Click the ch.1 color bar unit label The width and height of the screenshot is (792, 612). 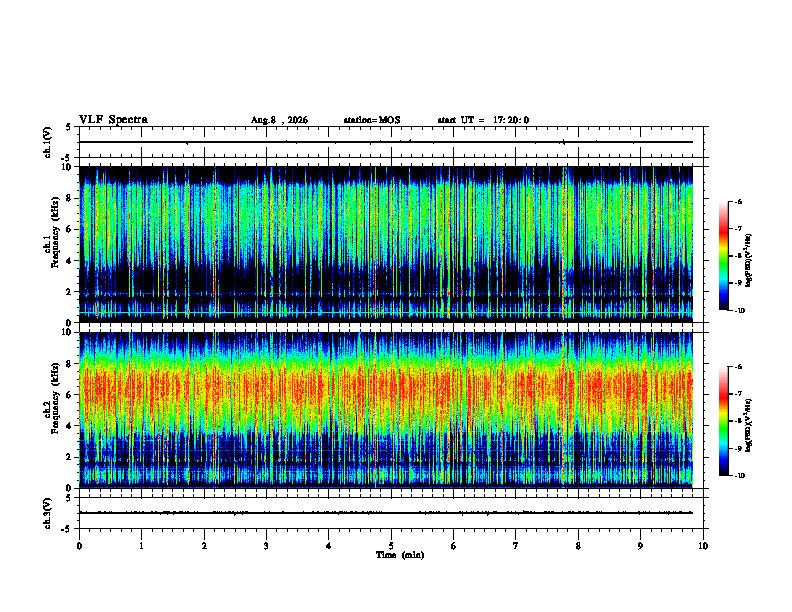pyautogui.click(x=749, y=261)
